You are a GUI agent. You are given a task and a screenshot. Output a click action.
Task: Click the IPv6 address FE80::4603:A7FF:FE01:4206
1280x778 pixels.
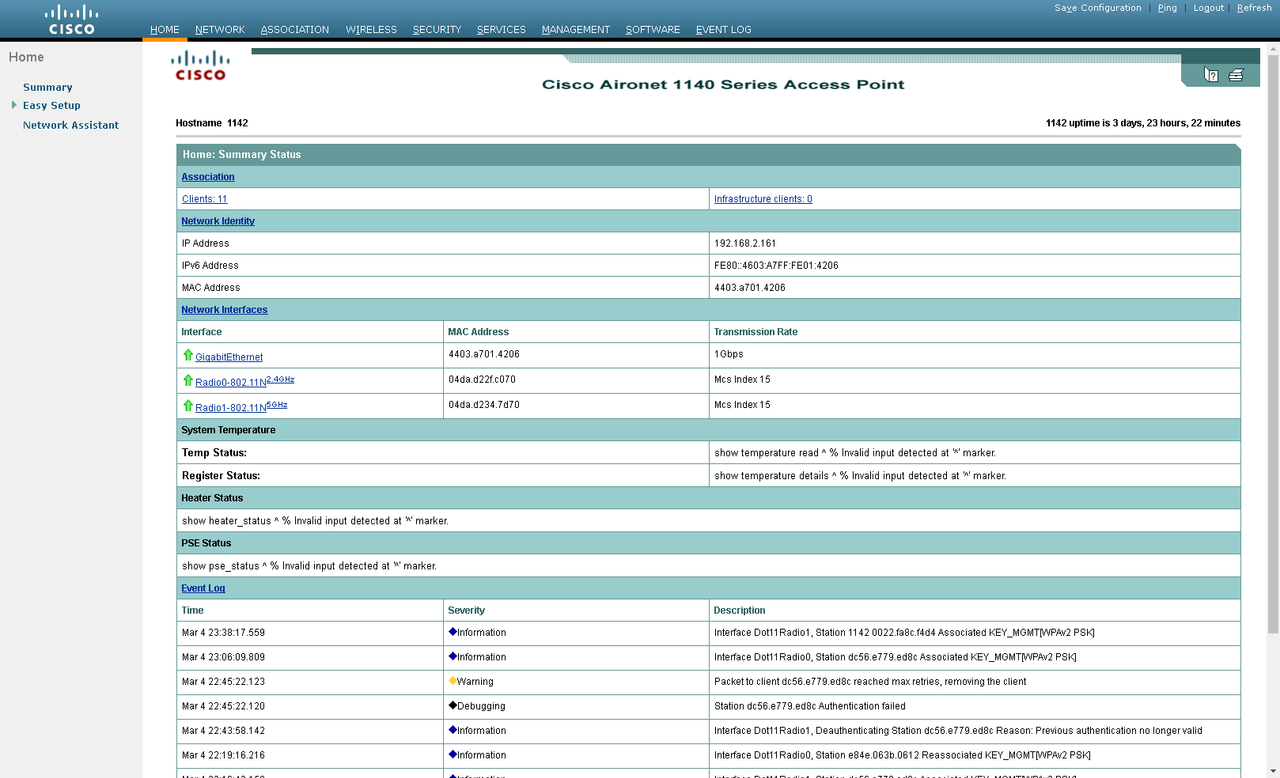click(x=776, y=265)
